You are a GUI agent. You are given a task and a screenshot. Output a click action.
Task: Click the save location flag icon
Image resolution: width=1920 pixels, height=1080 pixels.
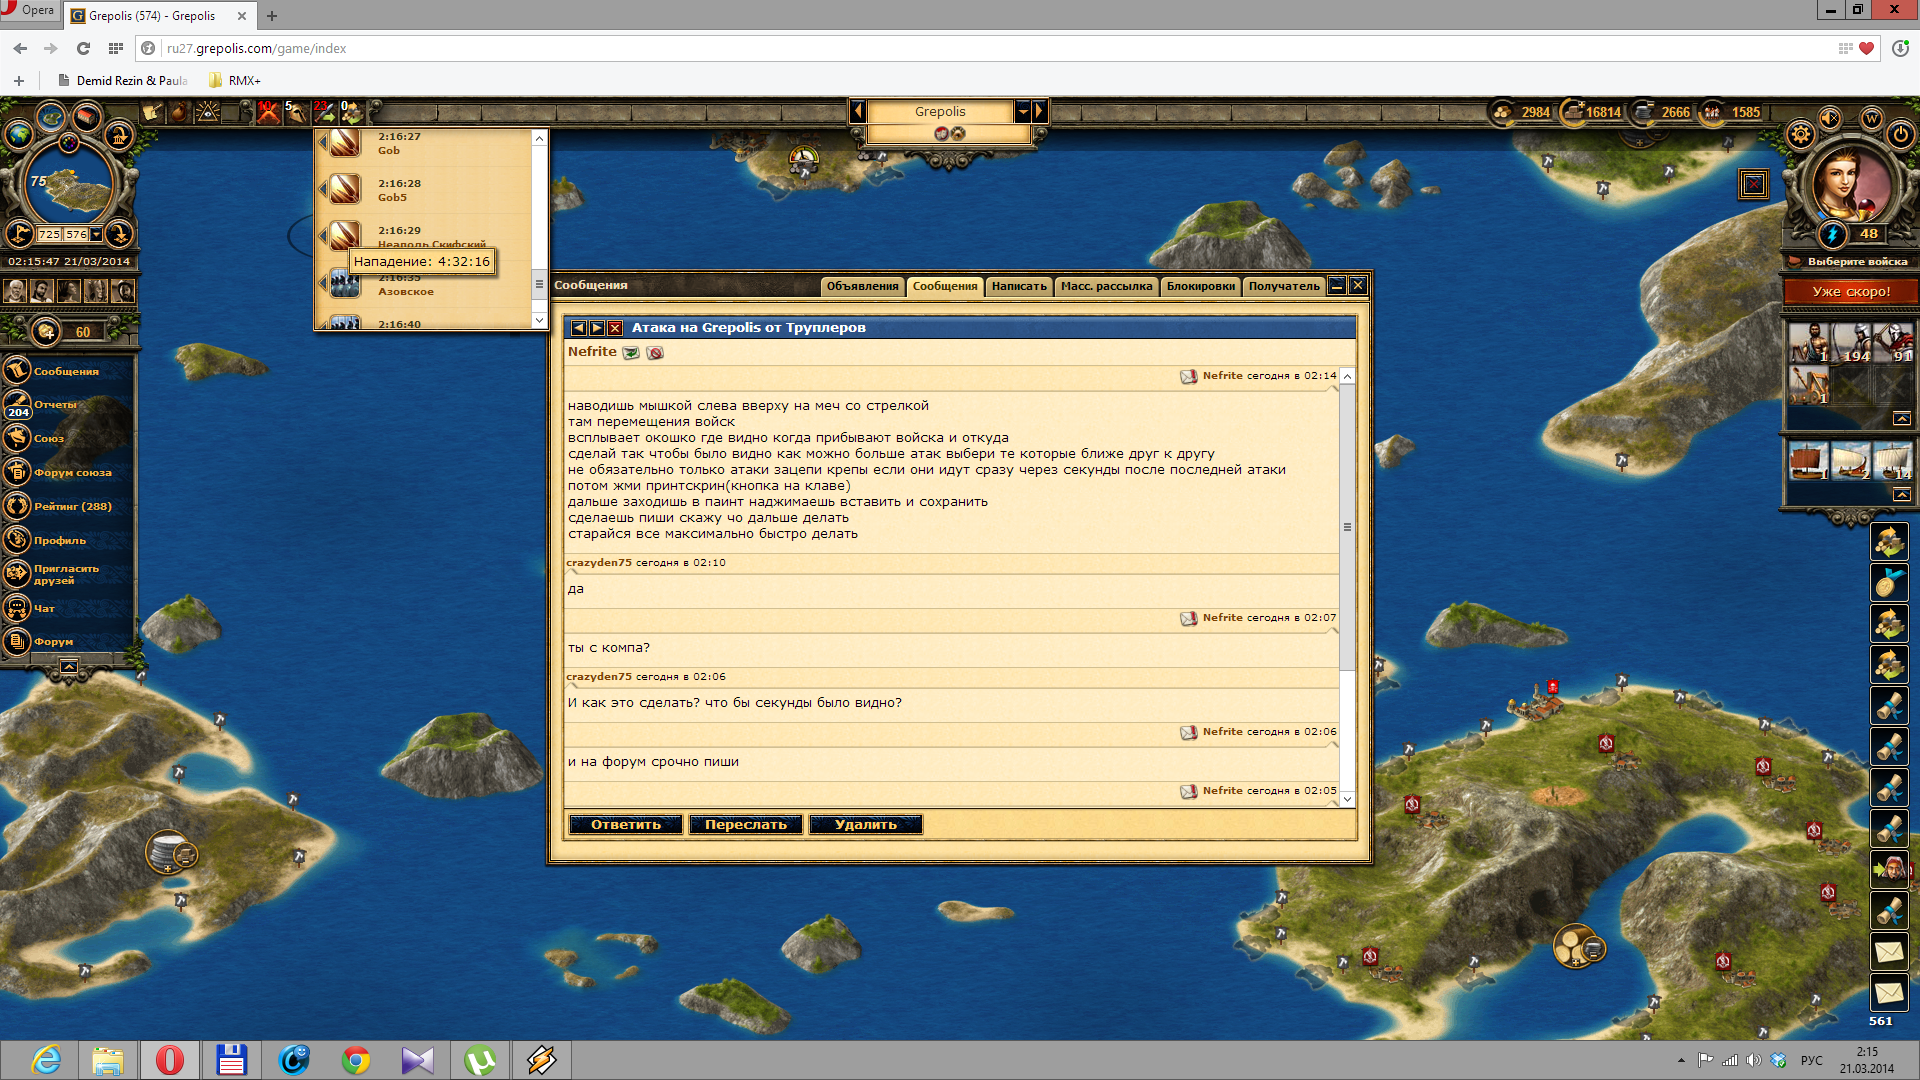(19, 234)
